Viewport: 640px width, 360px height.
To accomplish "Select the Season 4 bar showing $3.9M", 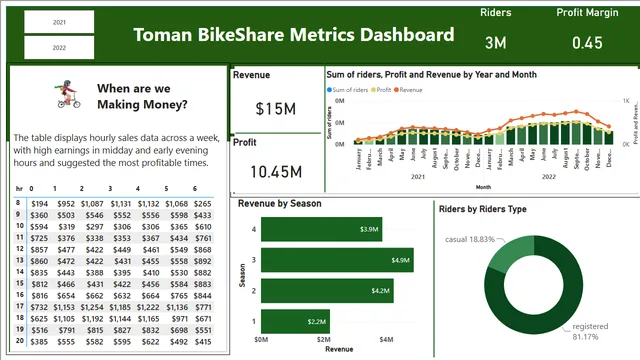I will (x=322, y=229).
